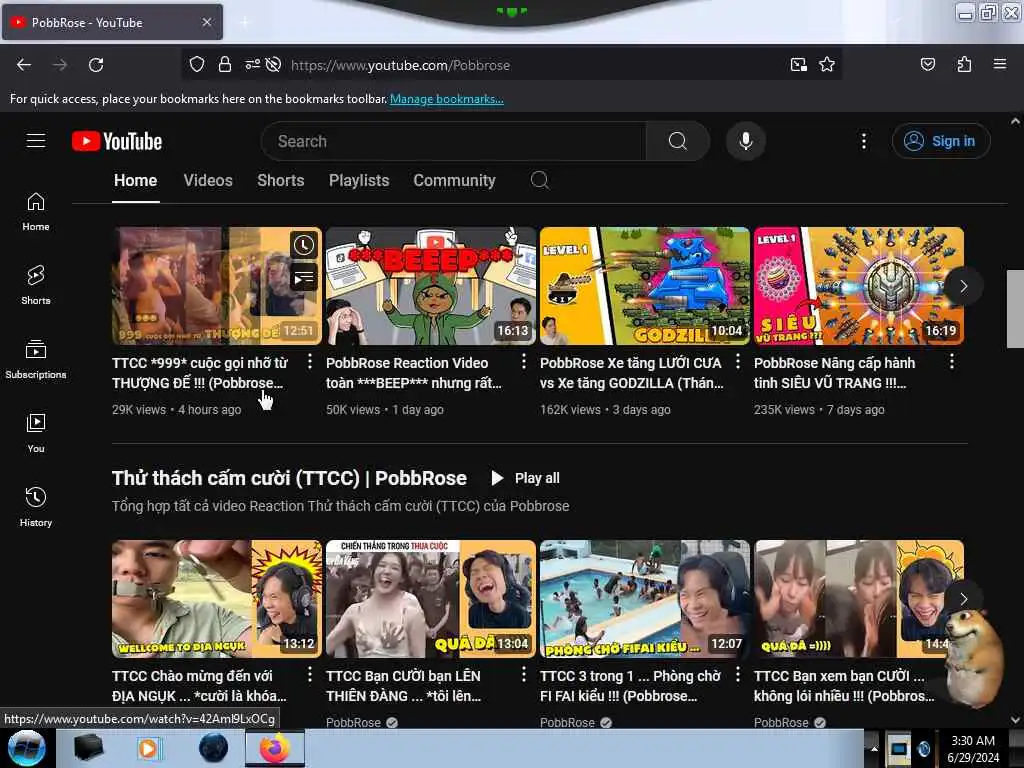
Task: Click the YouTube logo
Action: (x=117, y=141)
